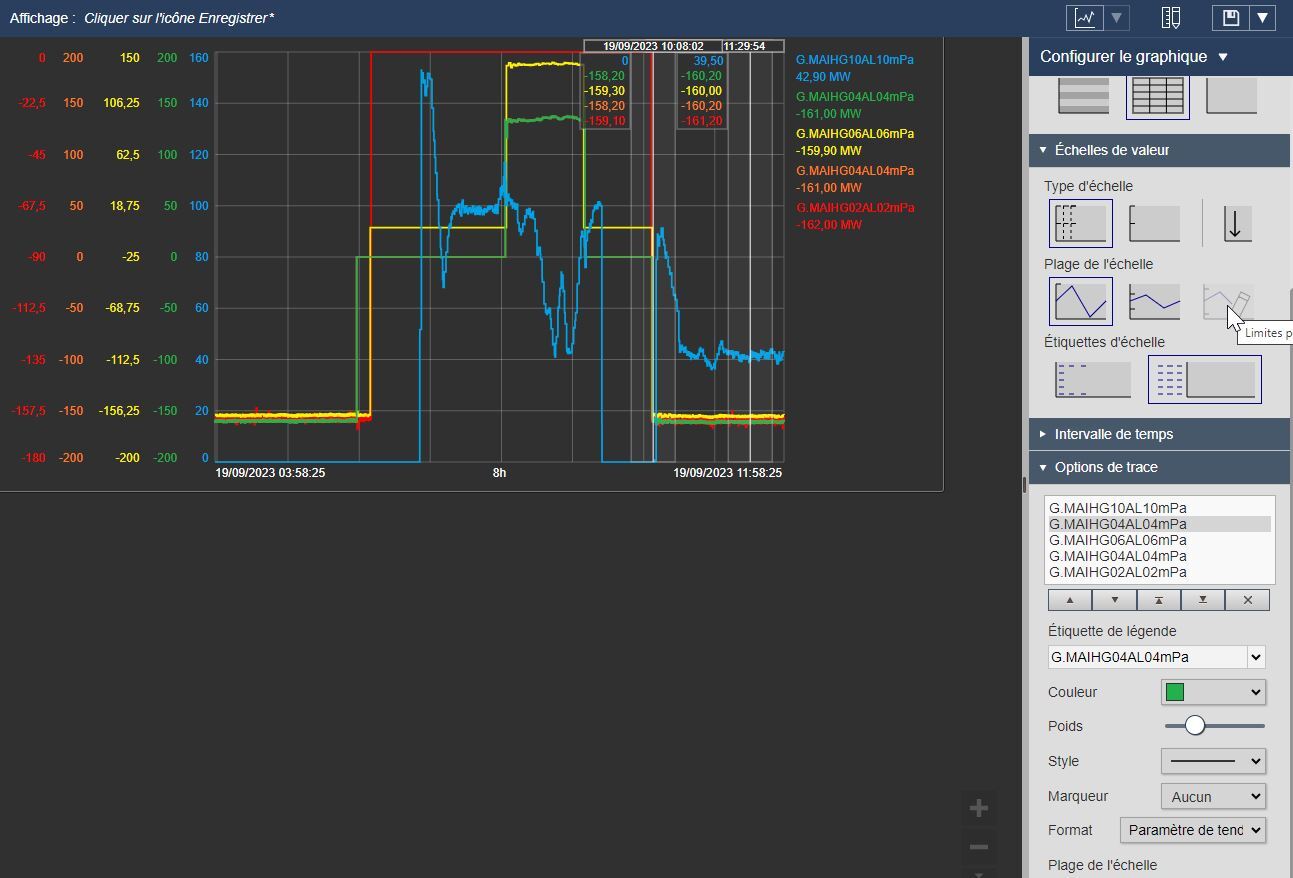Click the Poids weight slider handle
This screenshot has height=878, width=1293.
1195,726
